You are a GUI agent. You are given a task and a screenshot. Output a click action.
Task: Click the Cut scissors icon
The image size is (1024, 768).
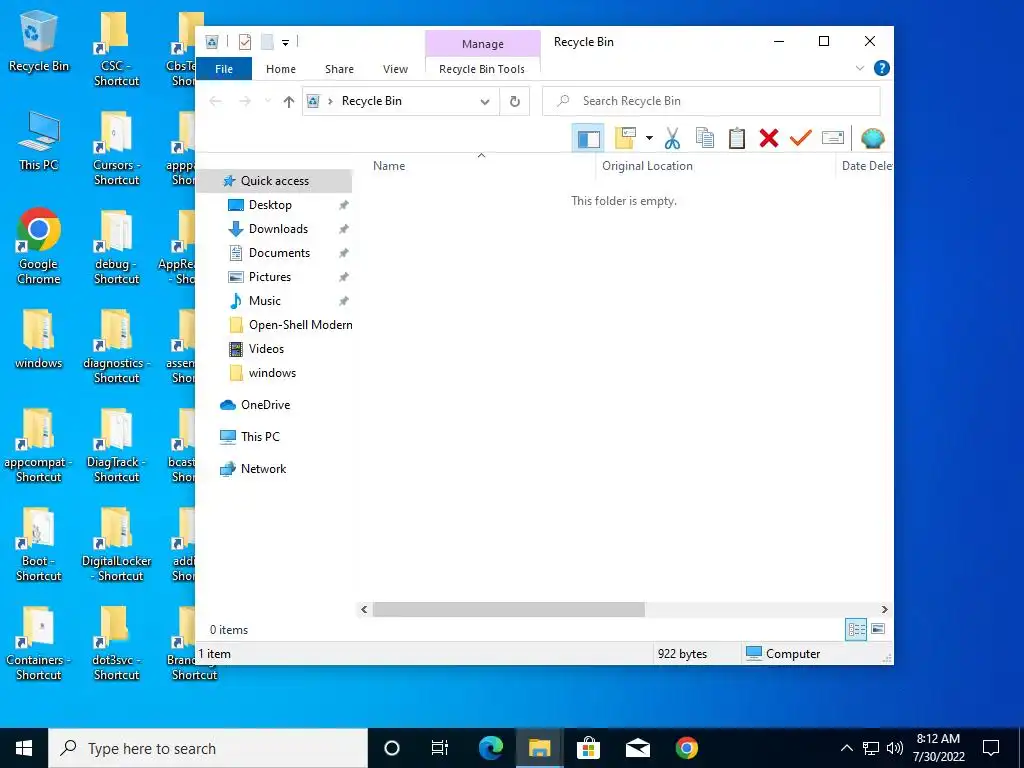(672, 138)
